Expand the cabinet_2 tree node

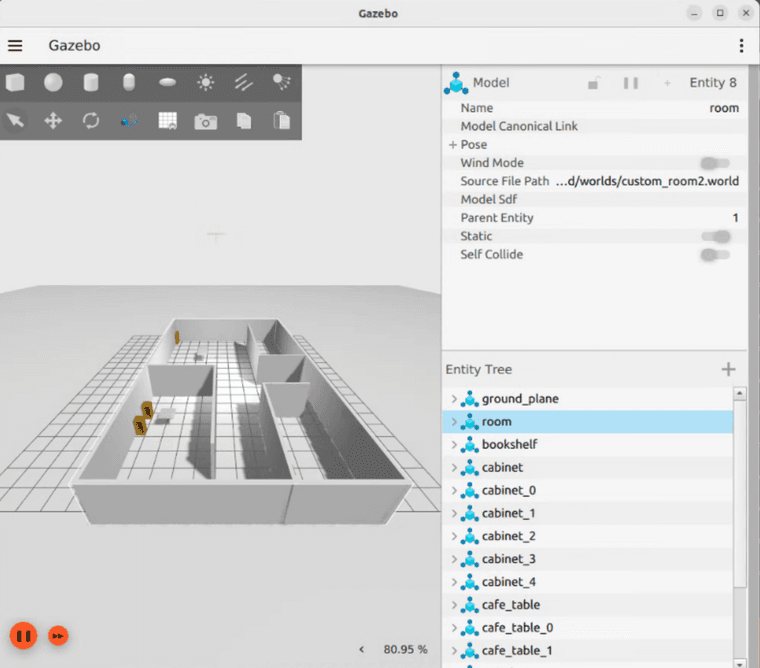coord(454,536)
